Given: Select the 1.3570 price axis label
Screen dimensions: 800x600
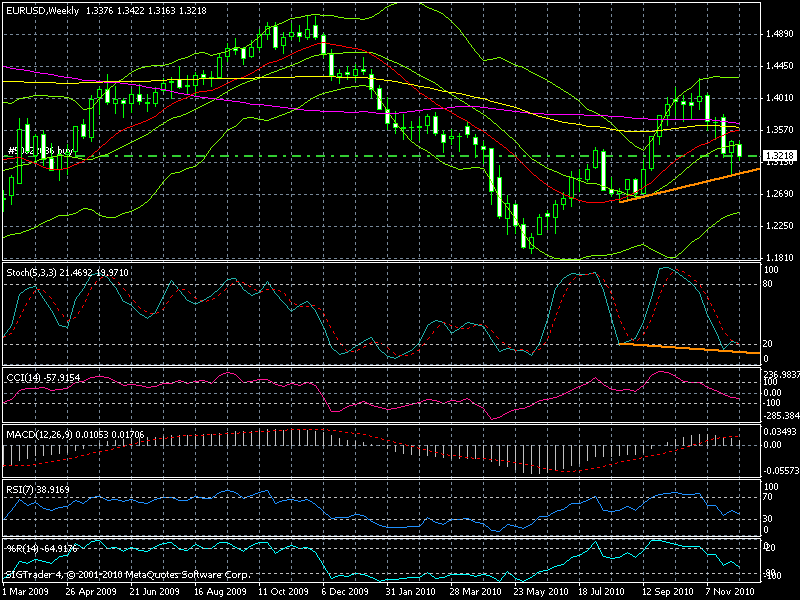Looking at the screenshot, I should pyautogui.click(x=780, y=130).
